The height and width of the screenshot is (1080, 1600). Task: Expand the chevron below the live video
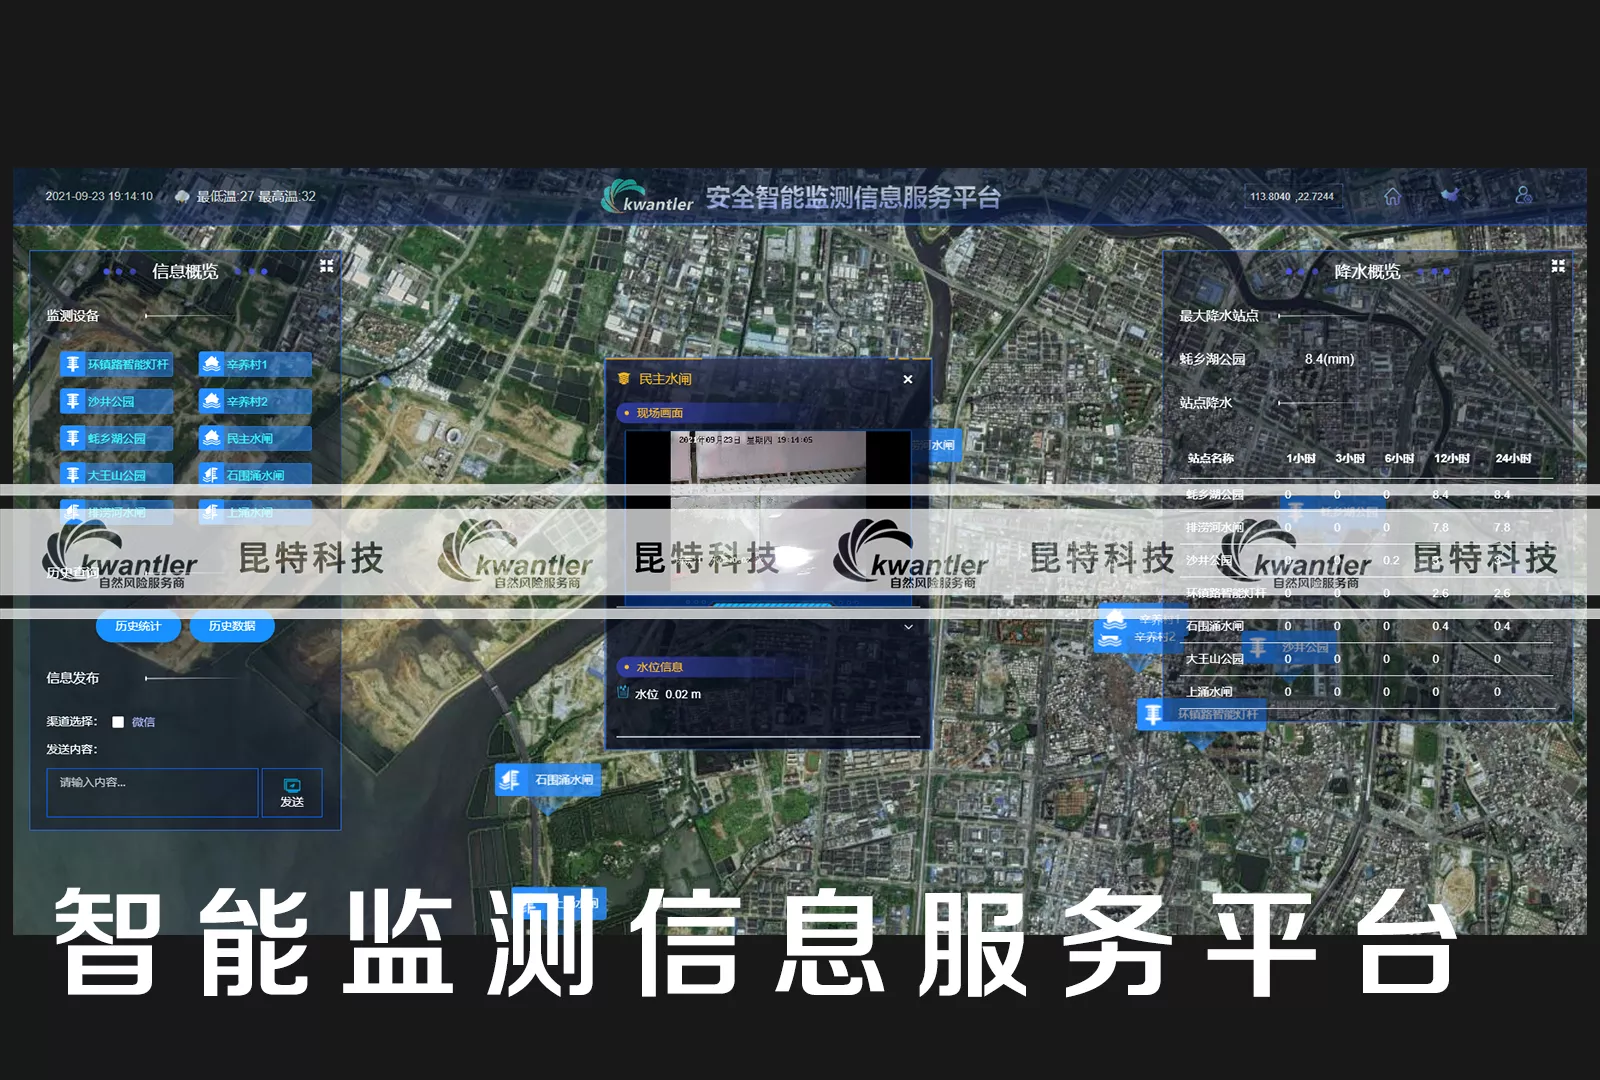point(908,627)
